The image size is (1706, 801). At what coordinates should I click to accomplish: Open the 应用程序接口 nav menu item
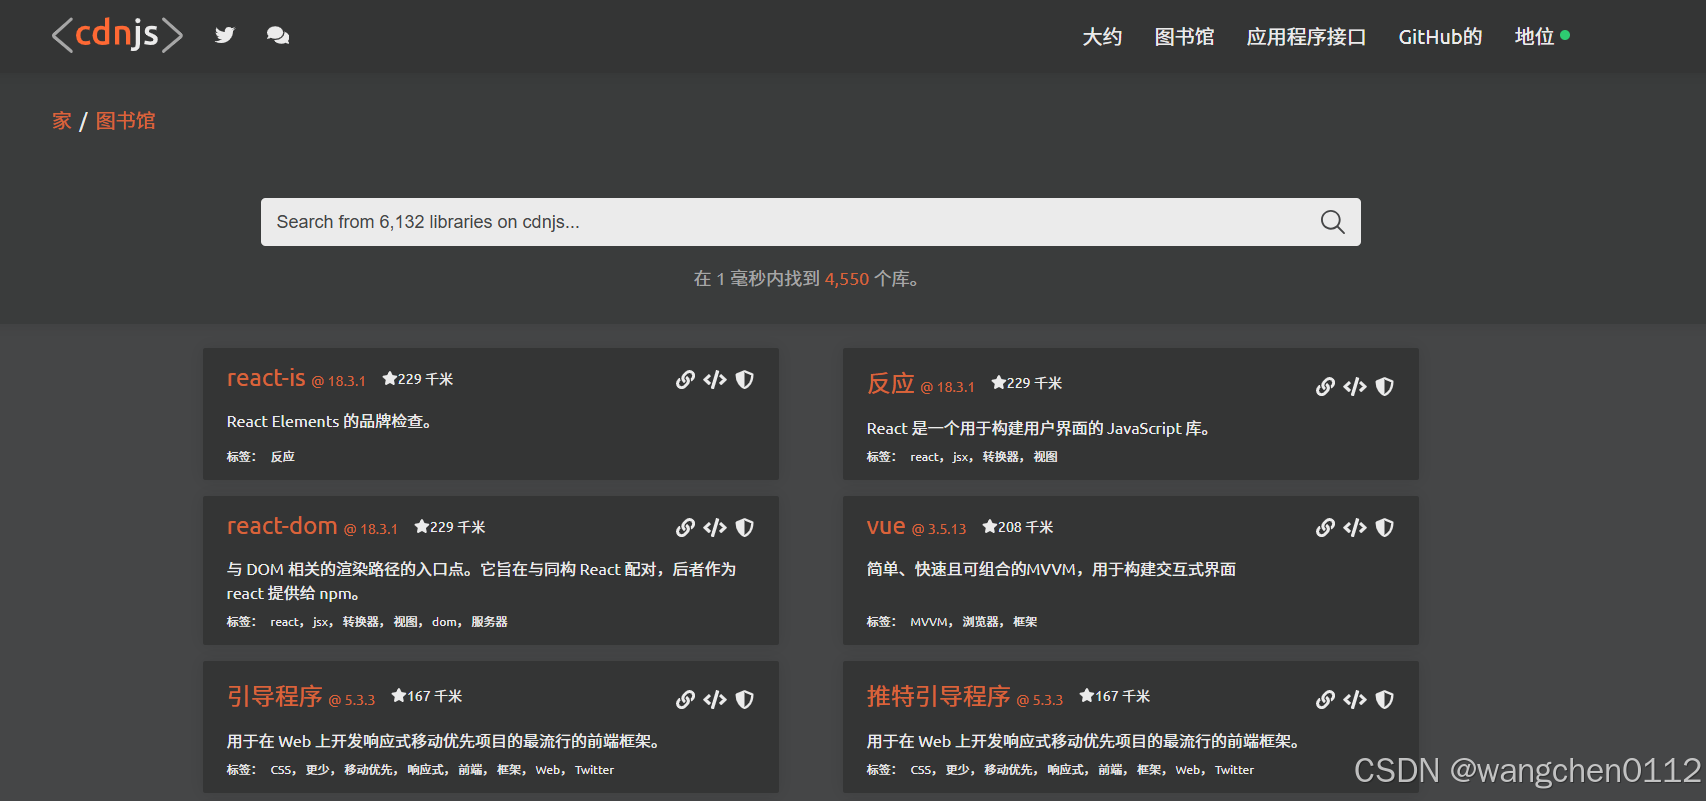[x=1306, y=37]
